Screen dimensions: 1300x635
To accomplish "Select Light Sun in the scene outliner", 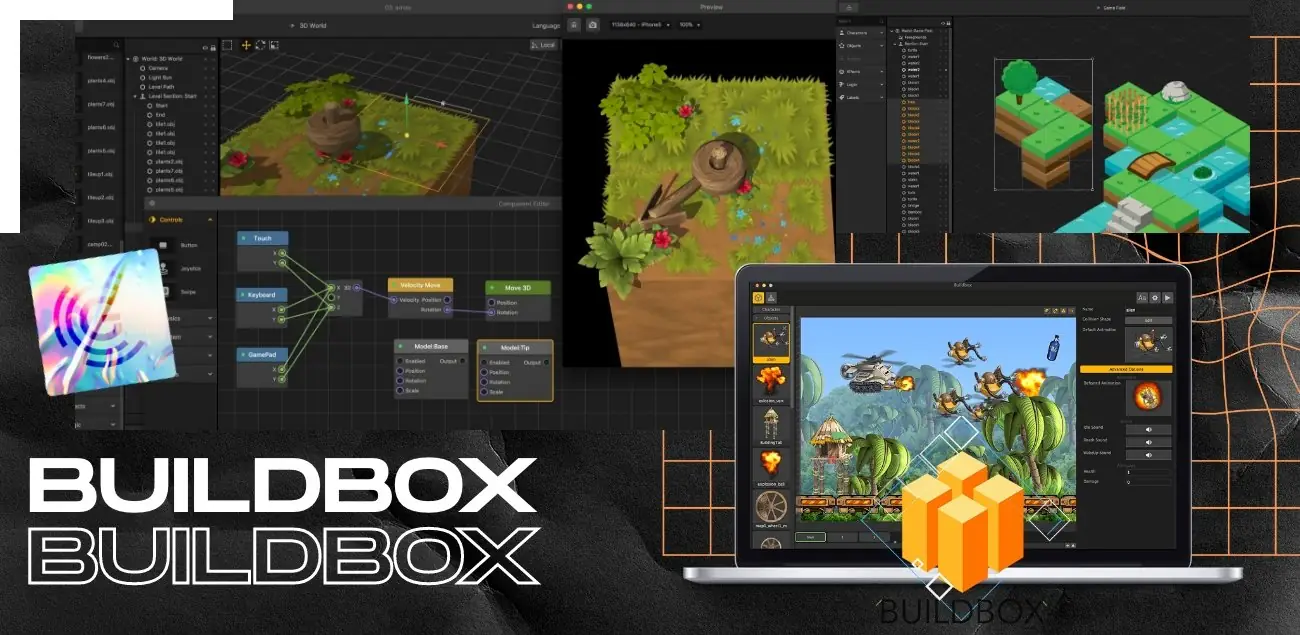I will (161, 77).
